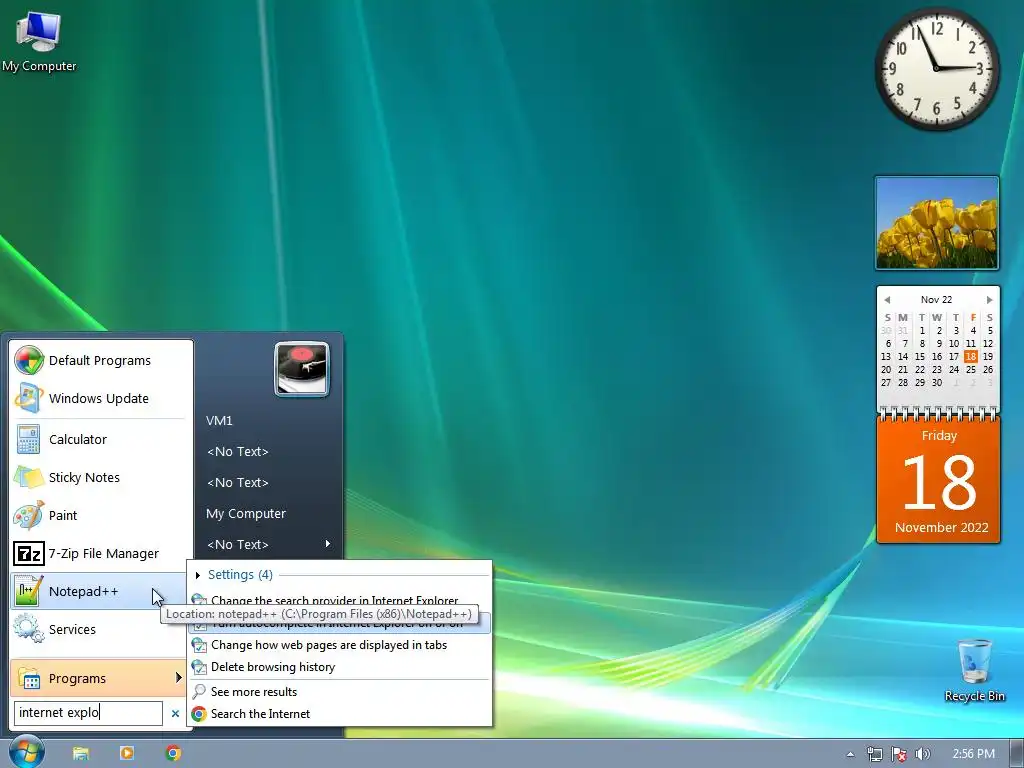Click the volume speaker tray icon
Viewport: 1024px width, 768px height.
(x=922, y=754)
